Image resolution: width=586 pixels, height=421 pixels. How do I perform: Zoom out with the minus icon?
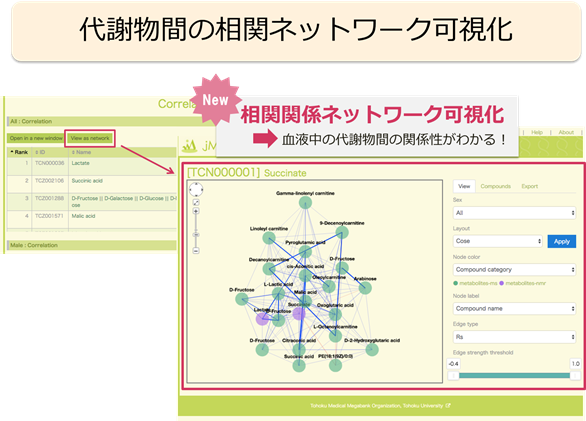[x=196, y=251]
